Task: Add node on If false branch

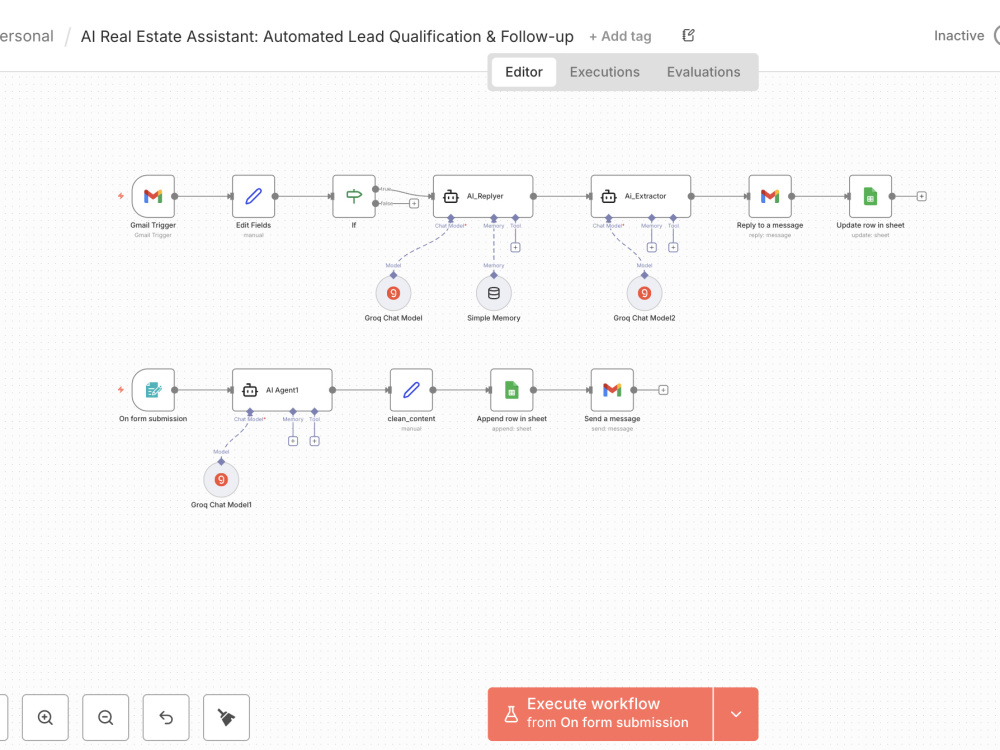Action: tap(414, 203)
